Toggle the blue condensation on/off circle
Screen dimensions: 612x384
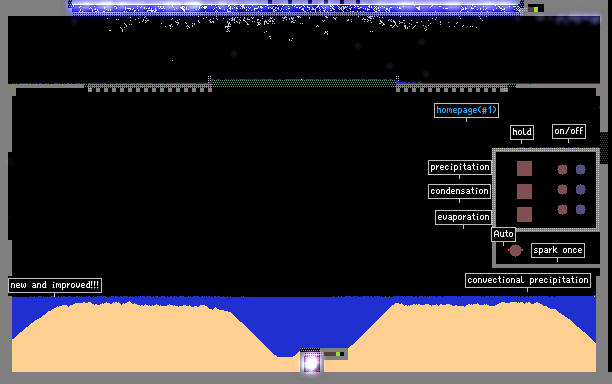[581, 190]
